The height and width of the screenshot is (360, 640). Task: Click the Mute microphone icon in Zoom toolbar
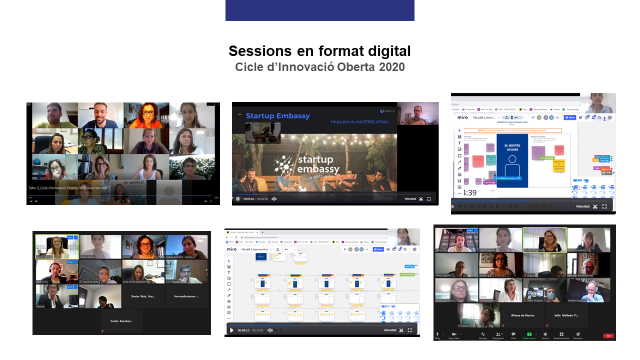[x=438, y=334]
